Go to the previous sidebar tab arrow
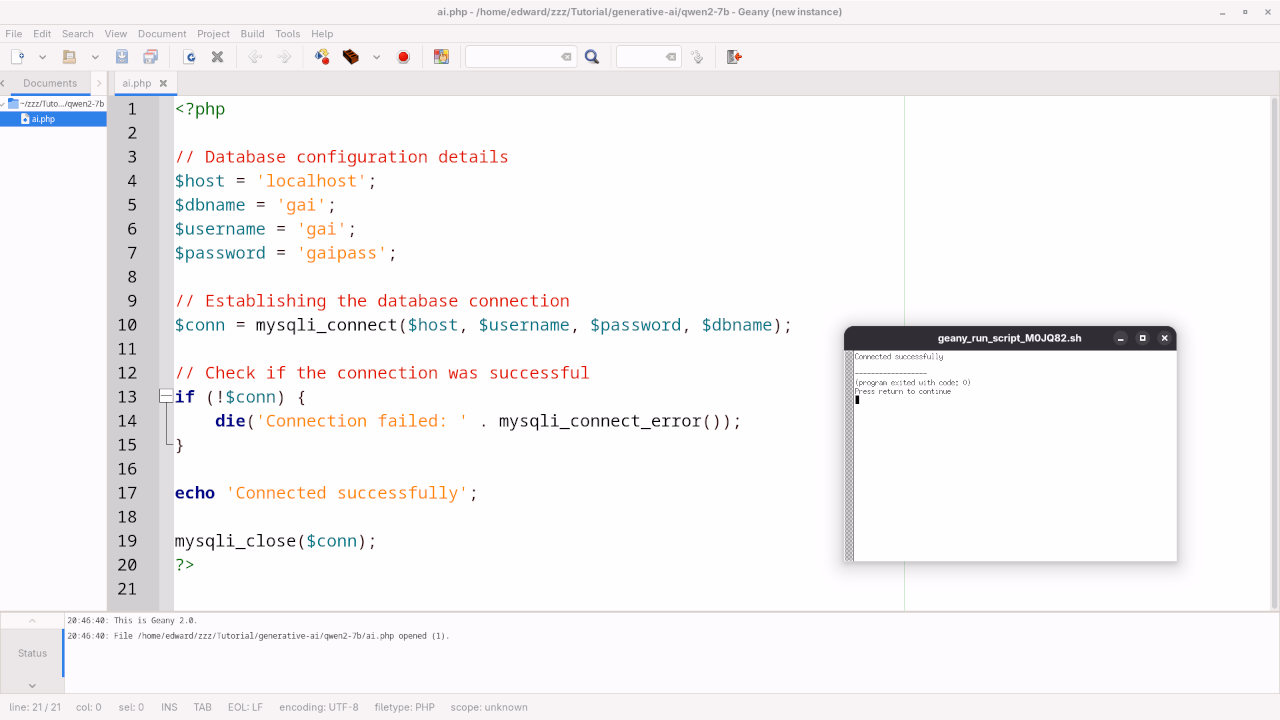 [3, 83]
